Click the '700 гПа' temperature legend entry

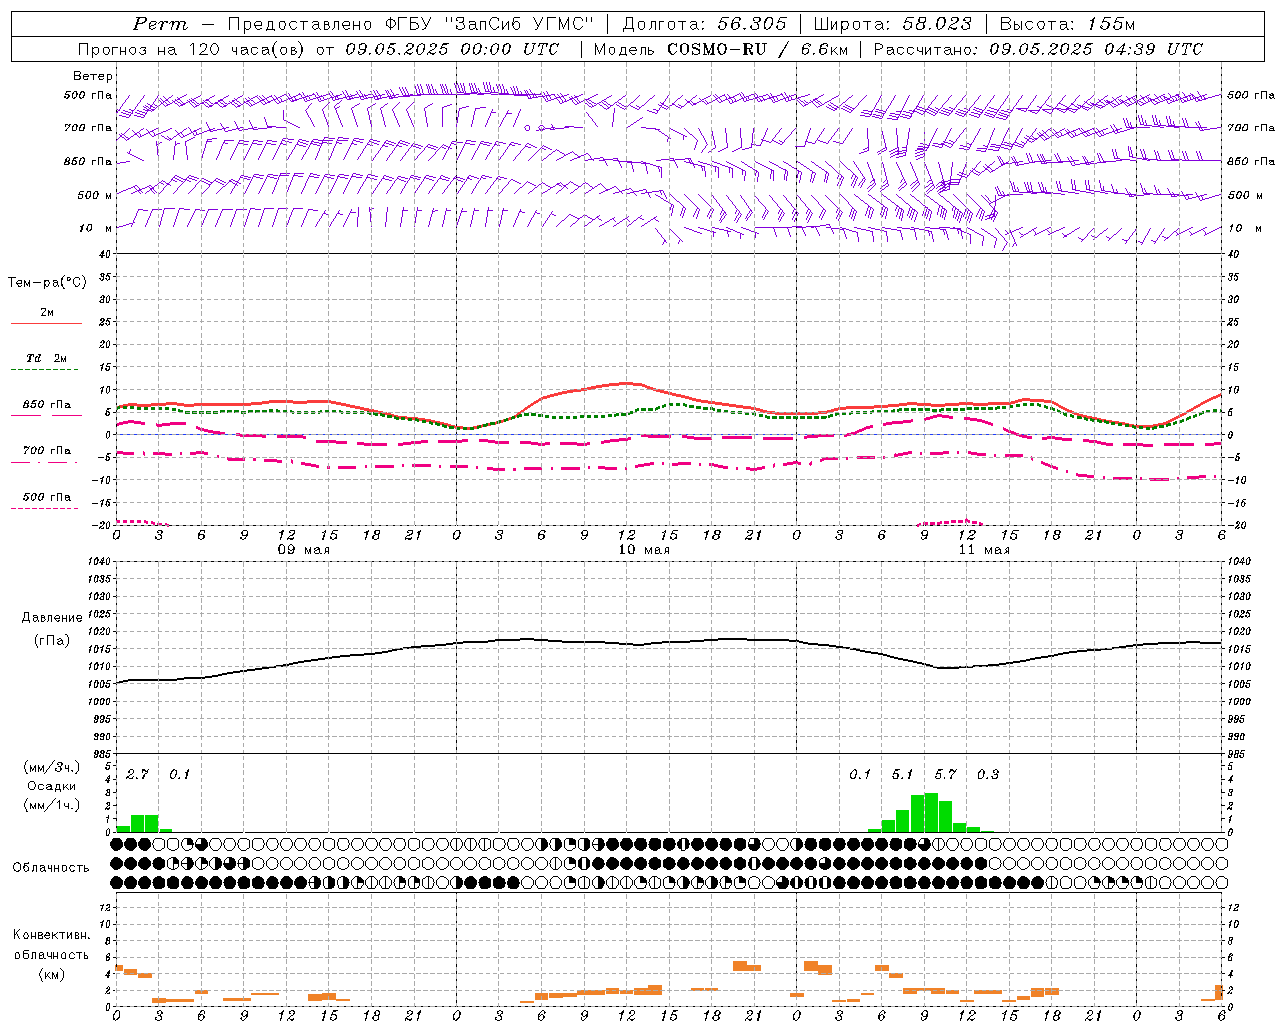point(47,451)
